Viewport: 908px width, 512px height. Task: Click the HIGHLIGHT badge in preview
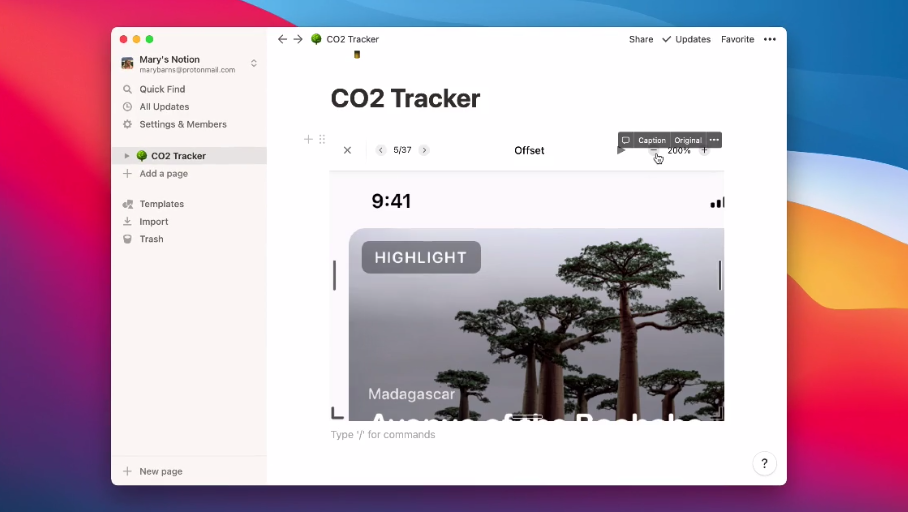[x=421, y=257]
